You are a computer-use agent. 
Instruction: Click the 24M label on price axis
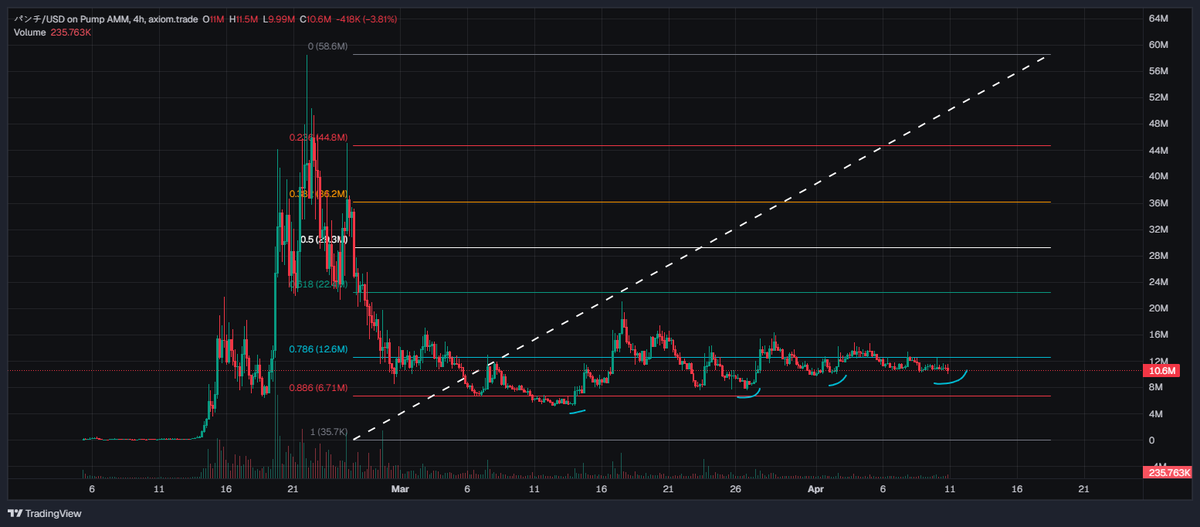pos(1158,283)
